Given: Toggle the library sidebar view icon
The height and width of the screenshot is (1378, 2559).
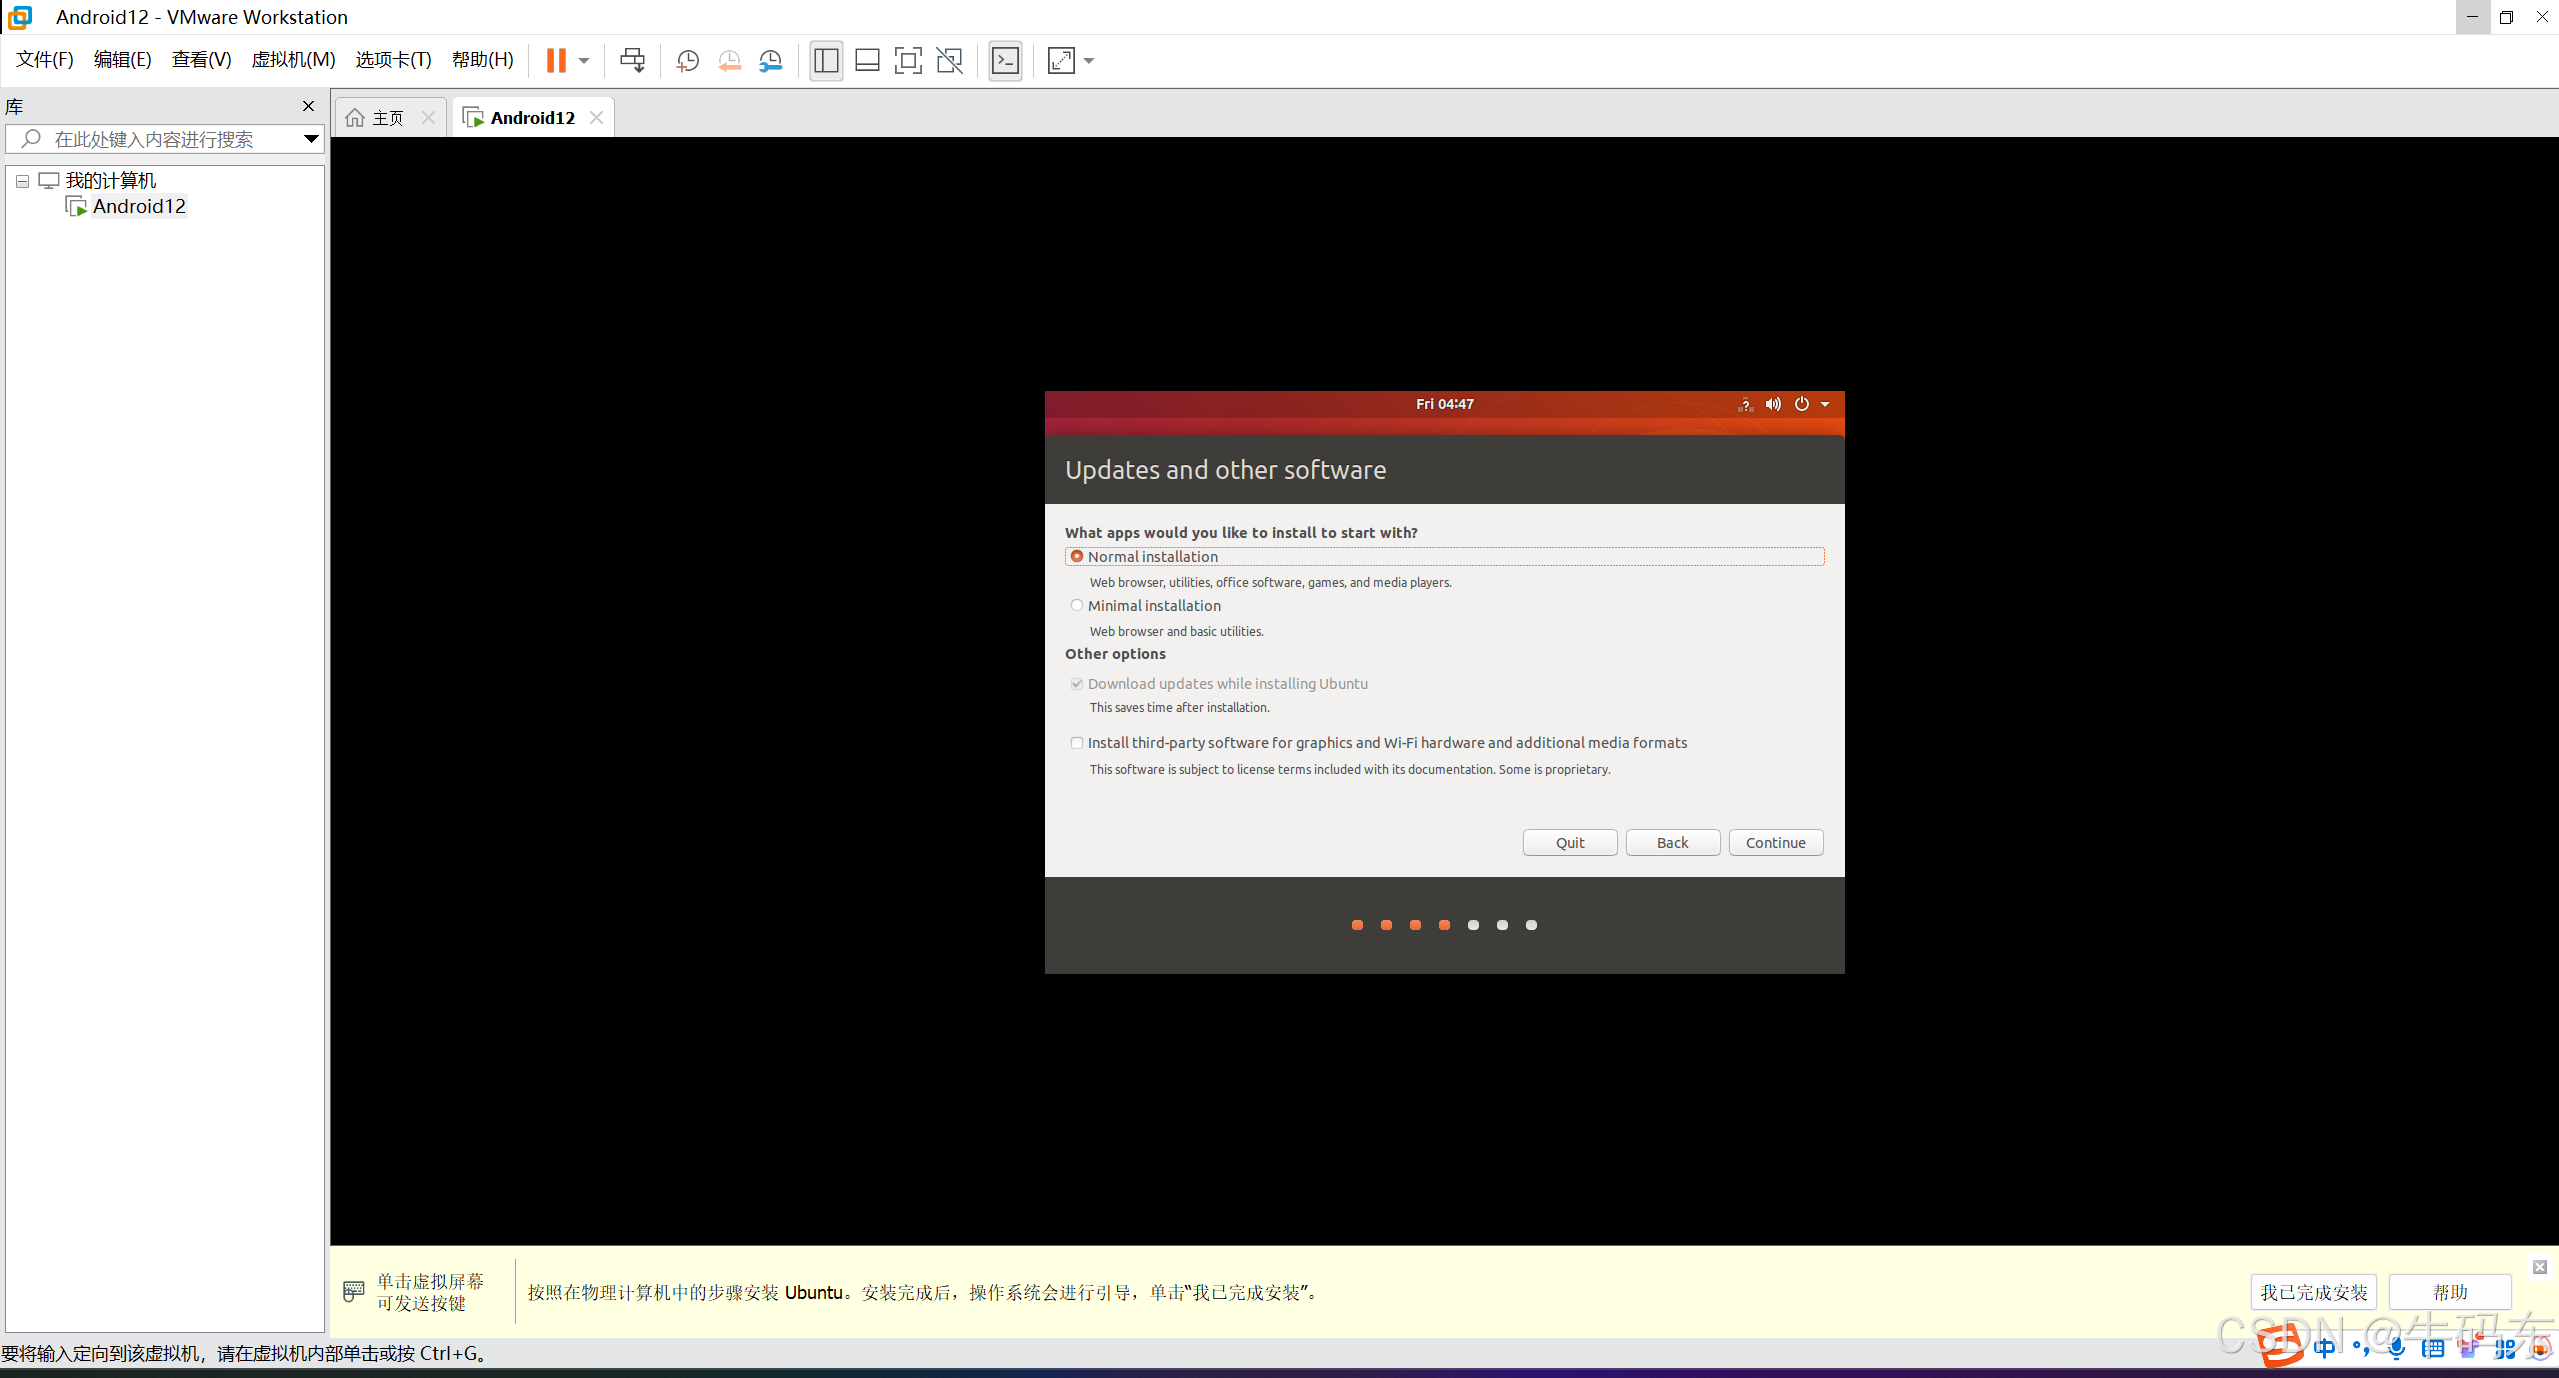Looking at the screenshot, I should click(826, 60).
